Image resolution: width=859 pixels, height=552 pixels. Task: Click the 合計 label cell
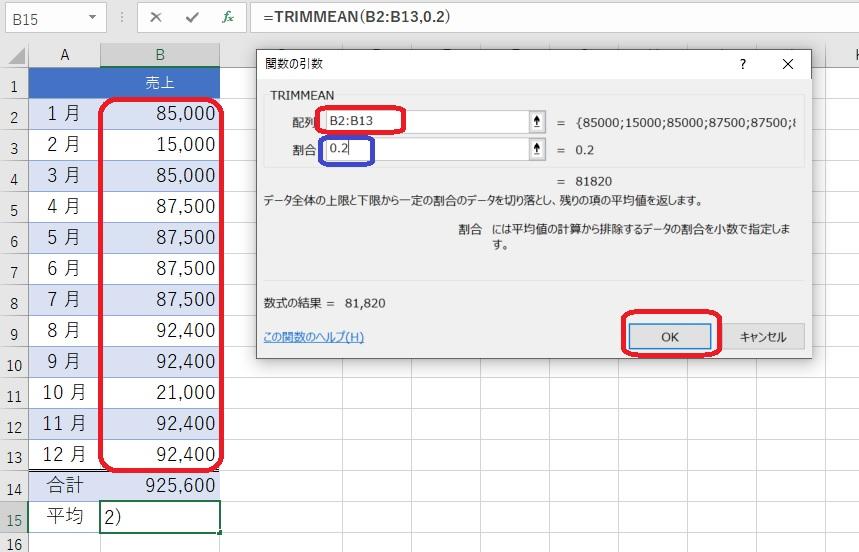click(x=65, y=486)
